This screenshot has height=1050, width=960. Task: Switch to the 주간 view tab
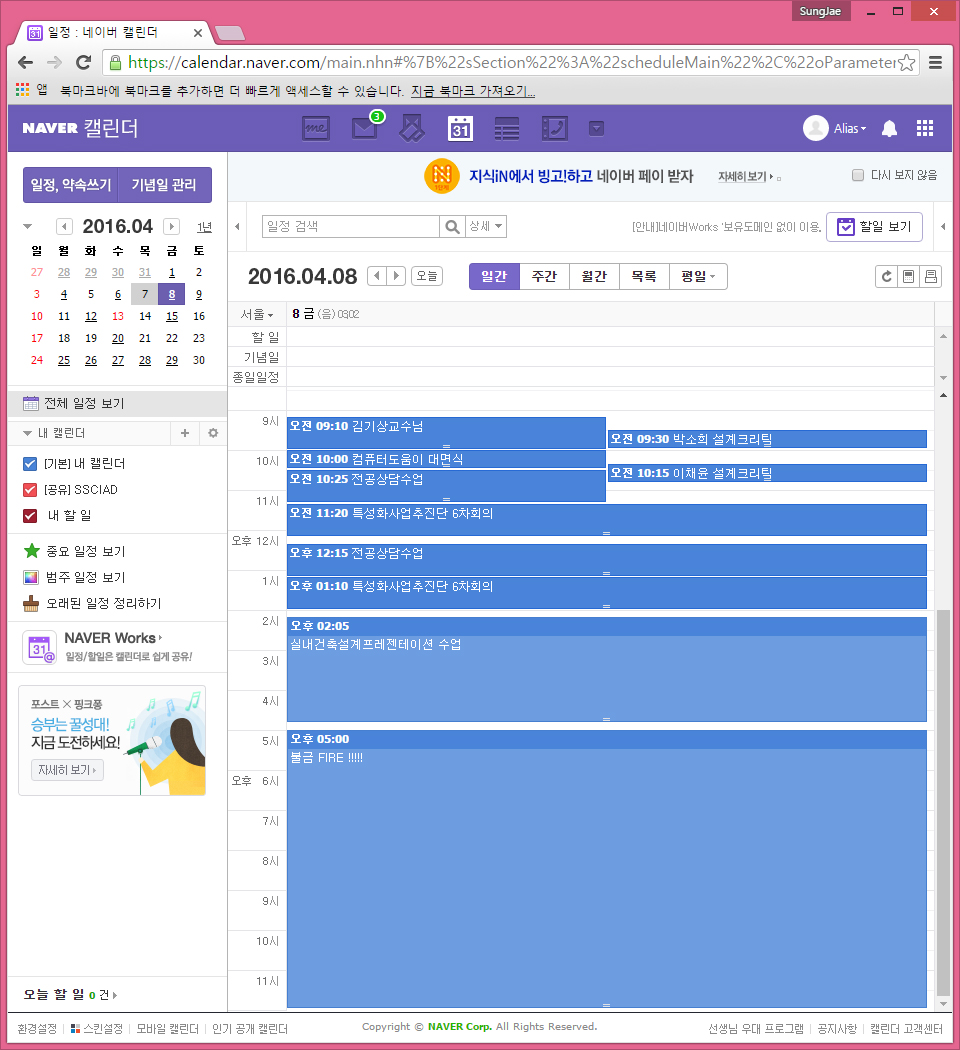tap(544, 277)
